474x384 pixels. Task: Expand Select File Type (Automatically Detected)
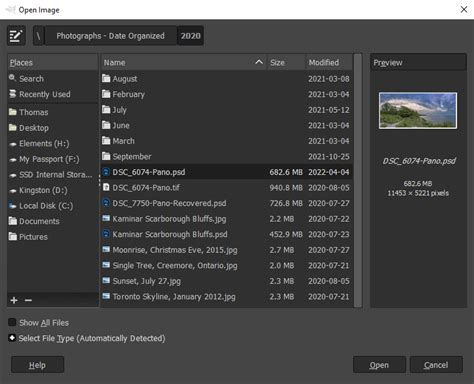(12, 338)
